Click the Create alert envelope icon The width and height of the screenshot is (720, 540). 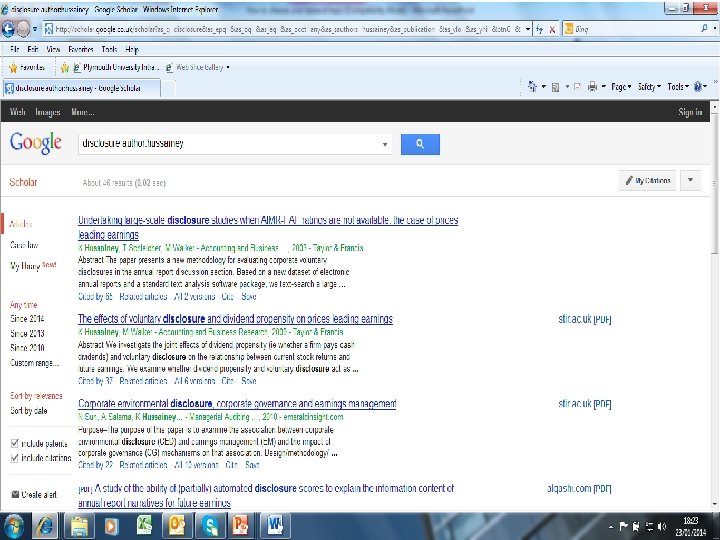coord(15,495)
